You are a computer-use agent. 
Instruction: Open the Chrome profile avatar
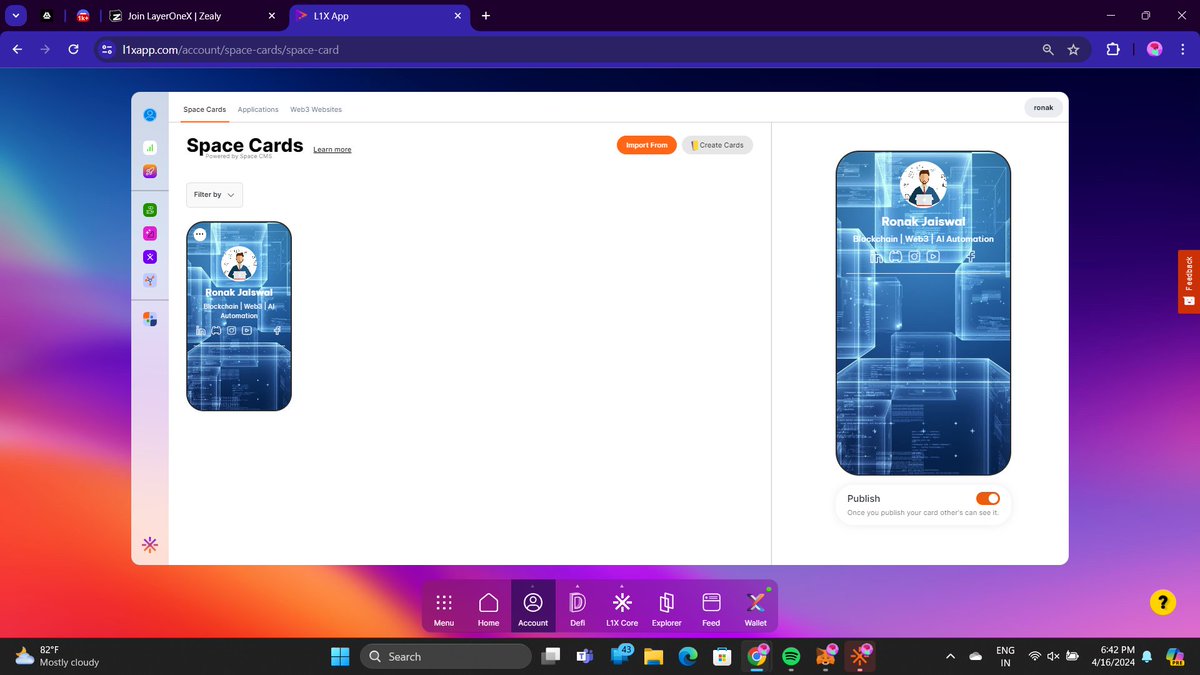(1154, 49)
